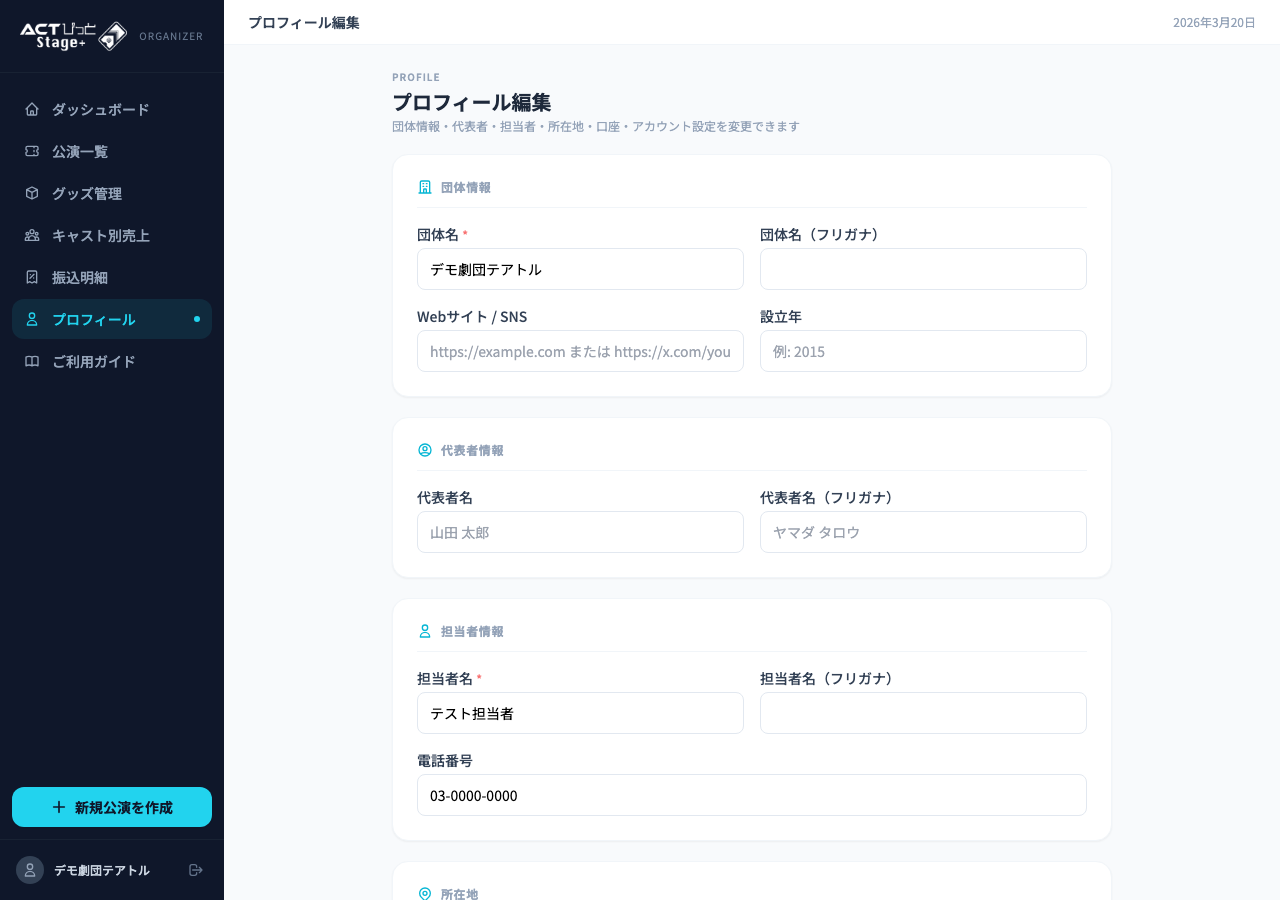Click the ACT Stage+ logo
The image size is (1280, 900).
click(74, 36)
